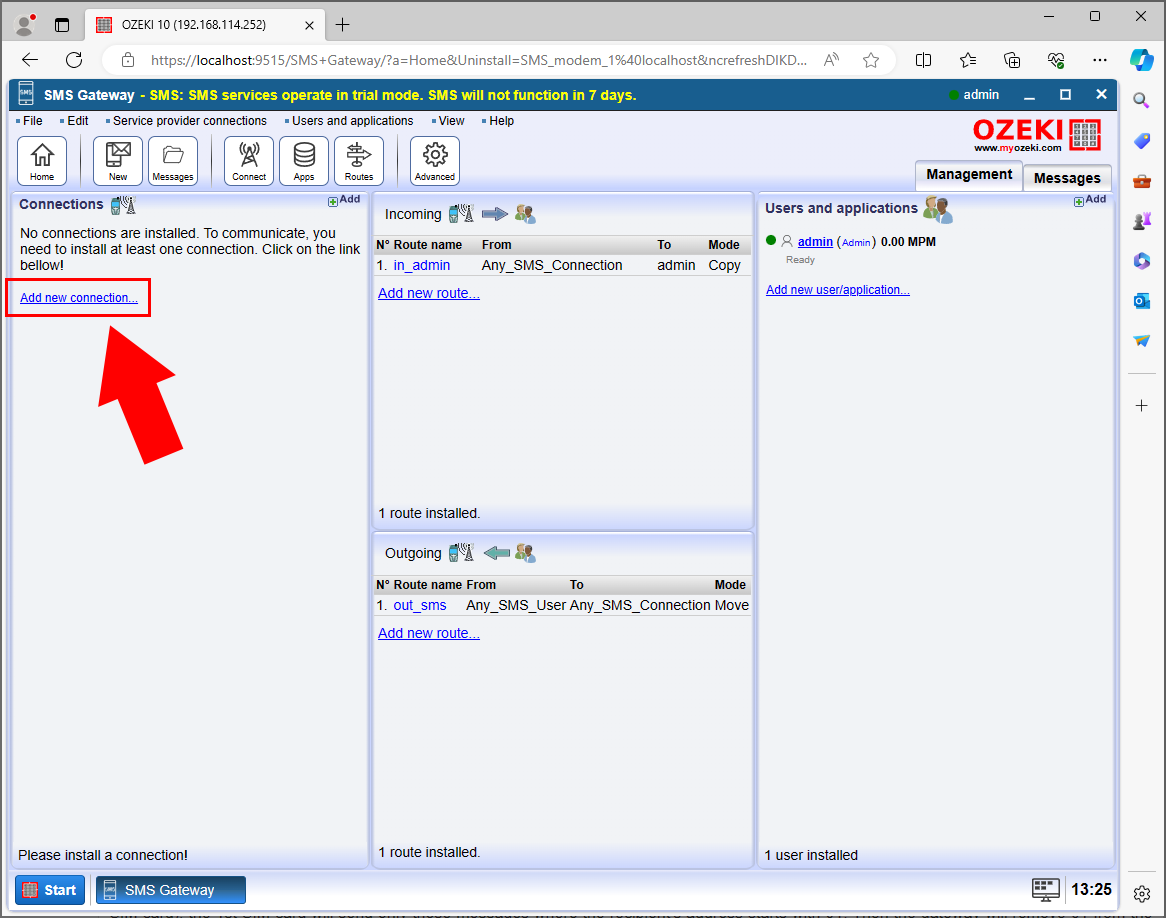Open the Messages folder toolbar icon
Image resolution: width=1166 pixels, height=918 pixels.
(173, 161)
